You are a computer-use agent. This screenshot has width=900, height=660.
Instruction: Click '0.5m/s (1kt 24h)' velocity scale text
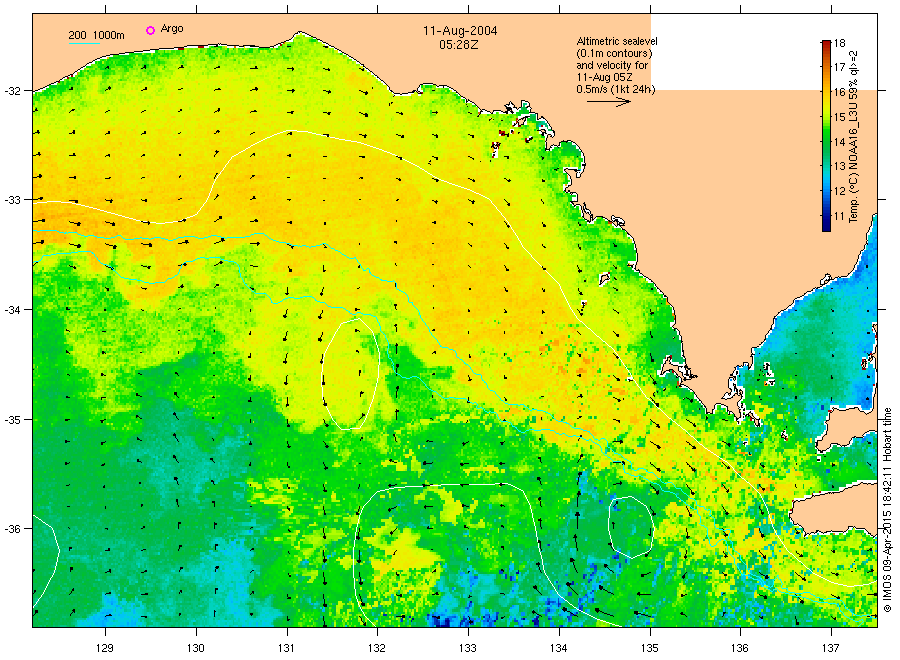[615, 89]
